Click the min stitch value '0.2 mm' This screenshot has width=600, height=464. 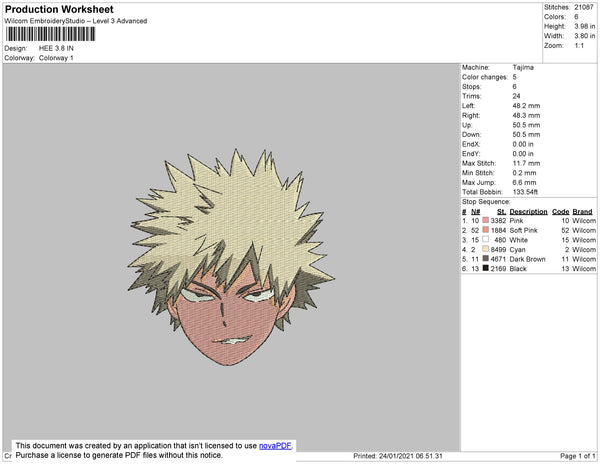(525, 173)
